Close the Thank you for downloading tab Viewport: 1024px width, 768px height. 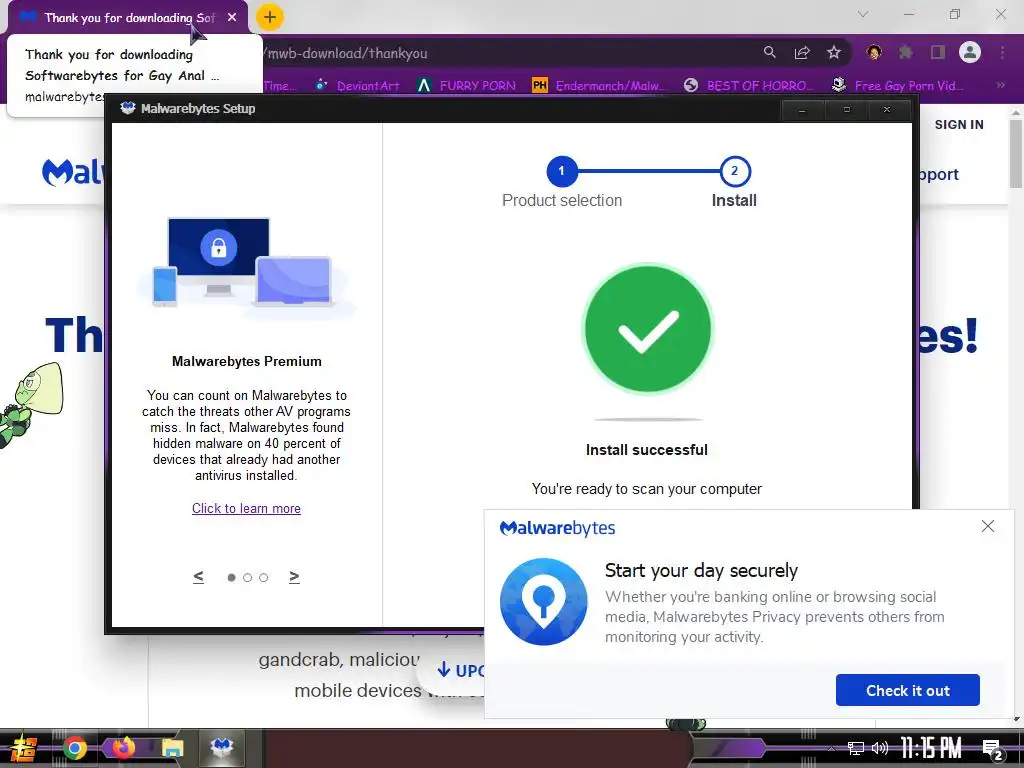click(232, 18)
